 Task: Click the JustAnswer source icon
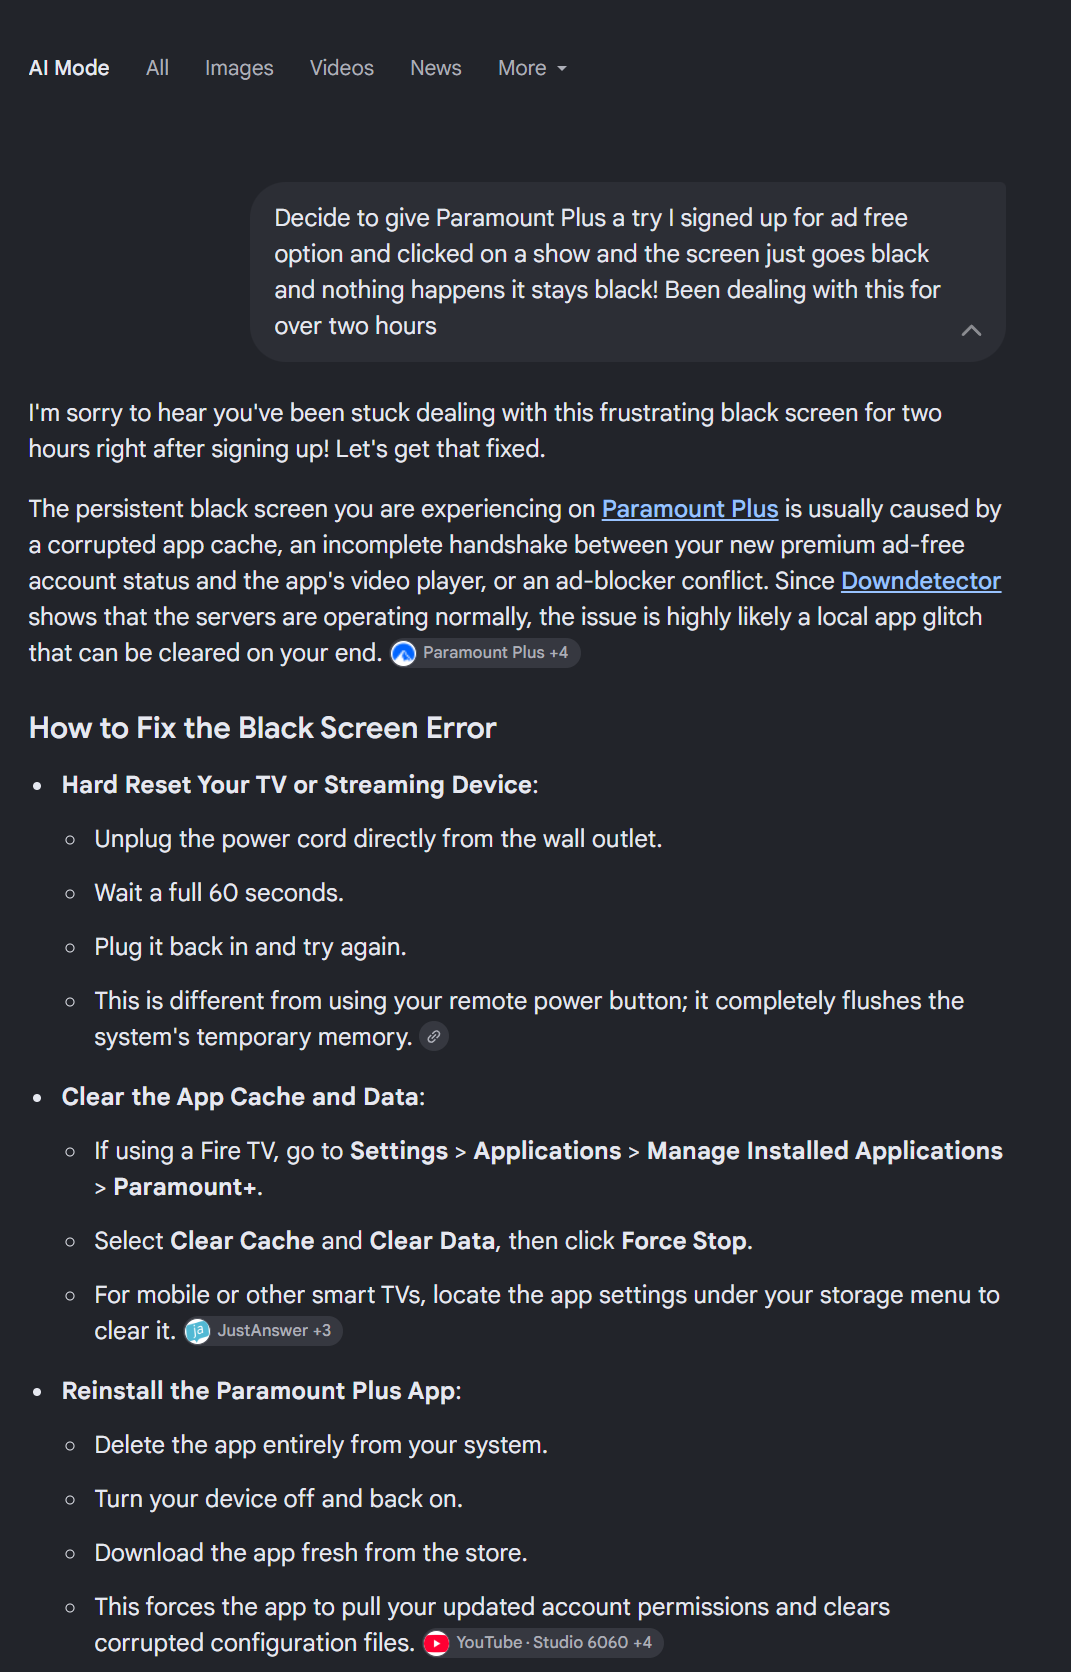click(198, 1331)
